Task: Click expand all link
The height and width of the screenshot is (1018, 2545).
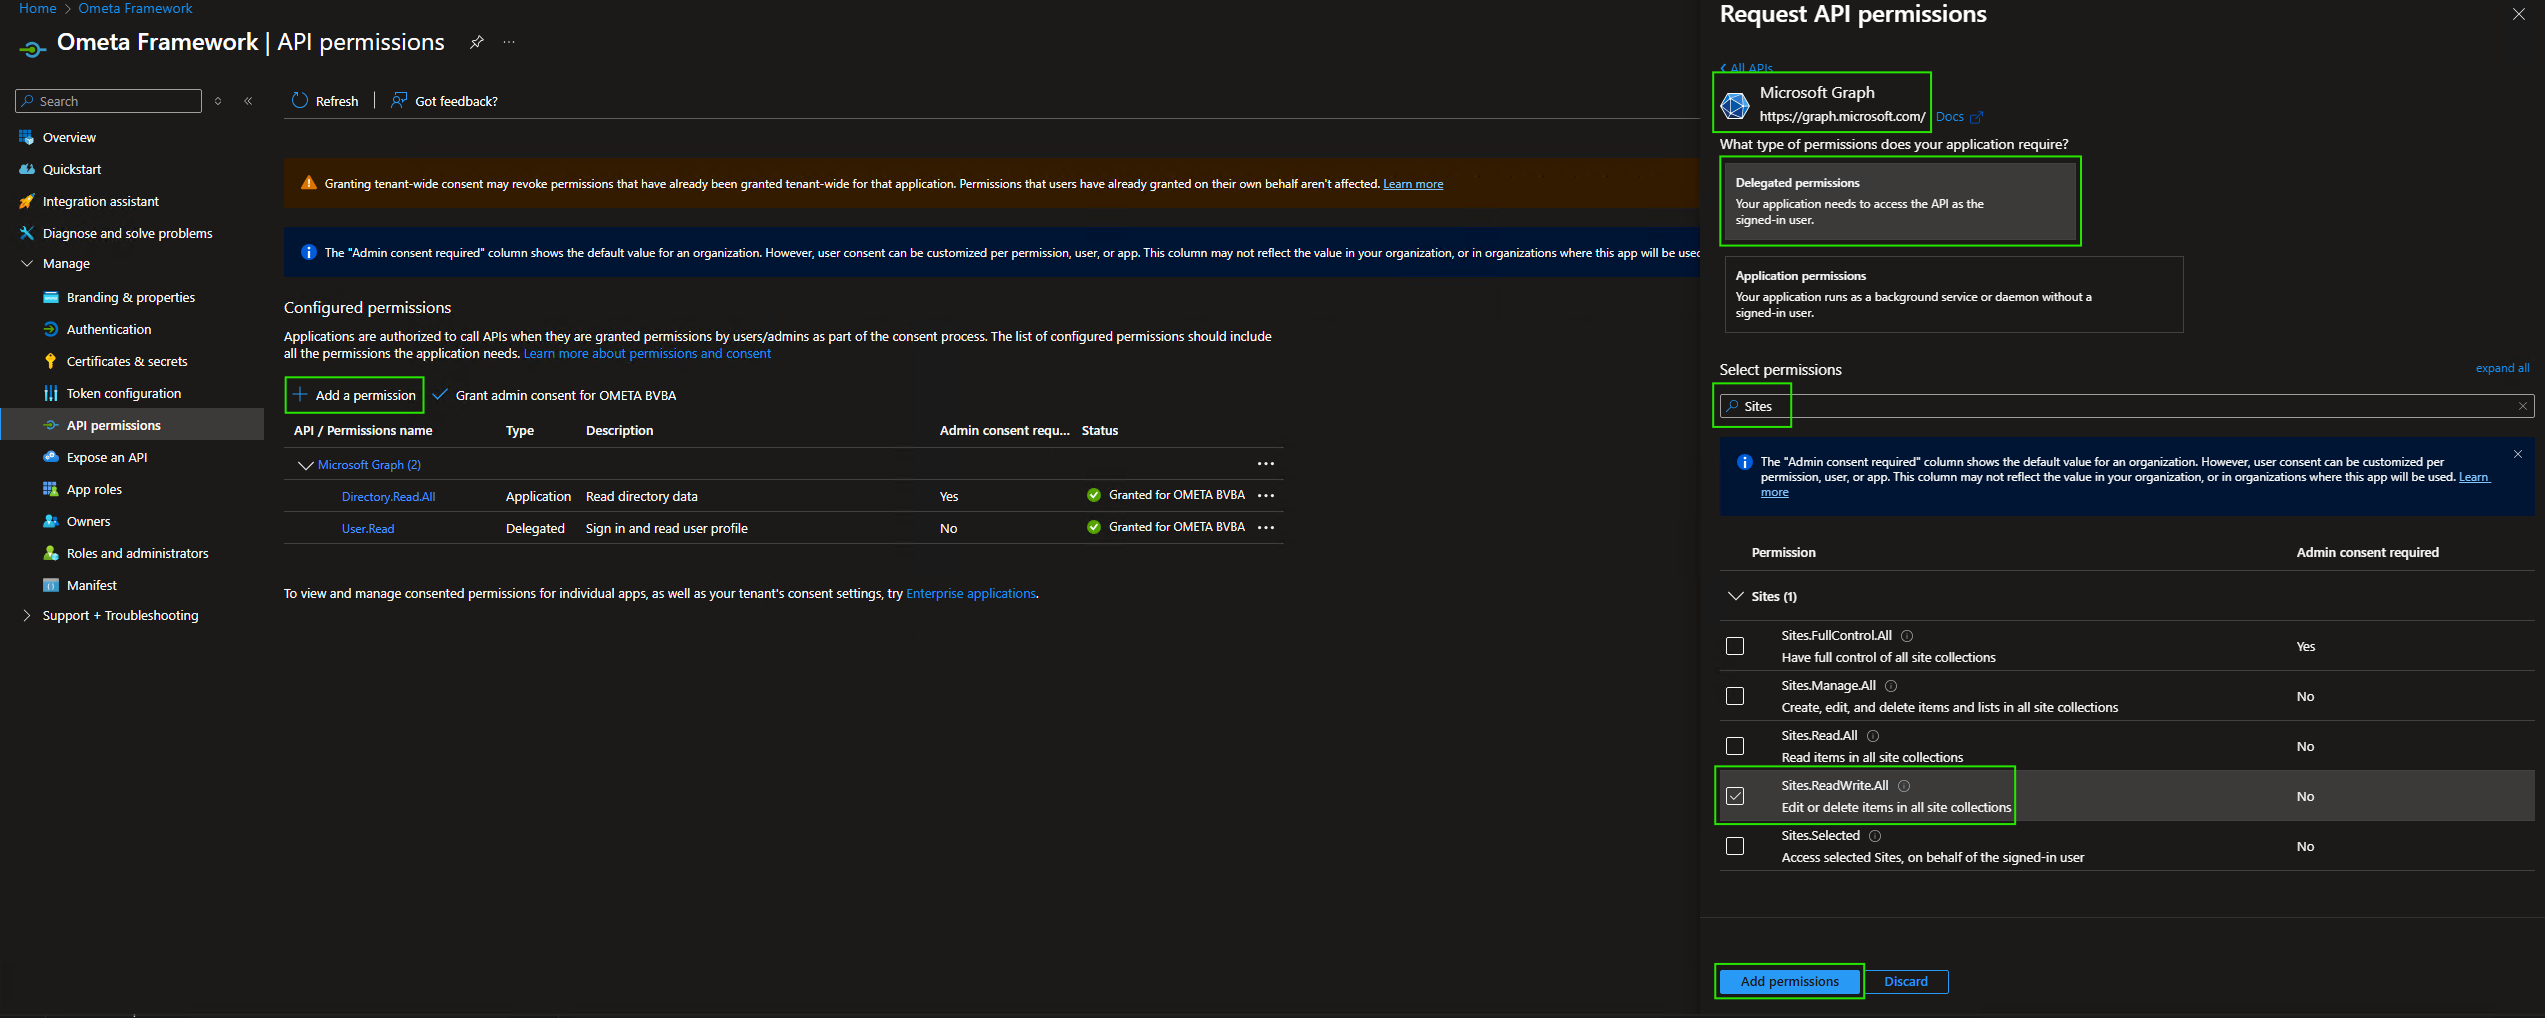Action: [x=2502, y=368]
